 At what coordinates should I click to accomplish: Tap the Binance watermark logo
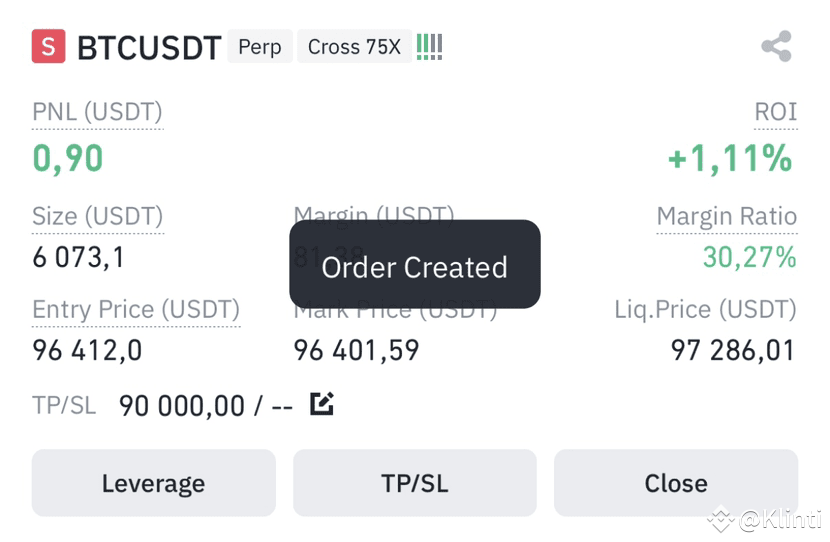pyautogui.click(x=720, y=519)
